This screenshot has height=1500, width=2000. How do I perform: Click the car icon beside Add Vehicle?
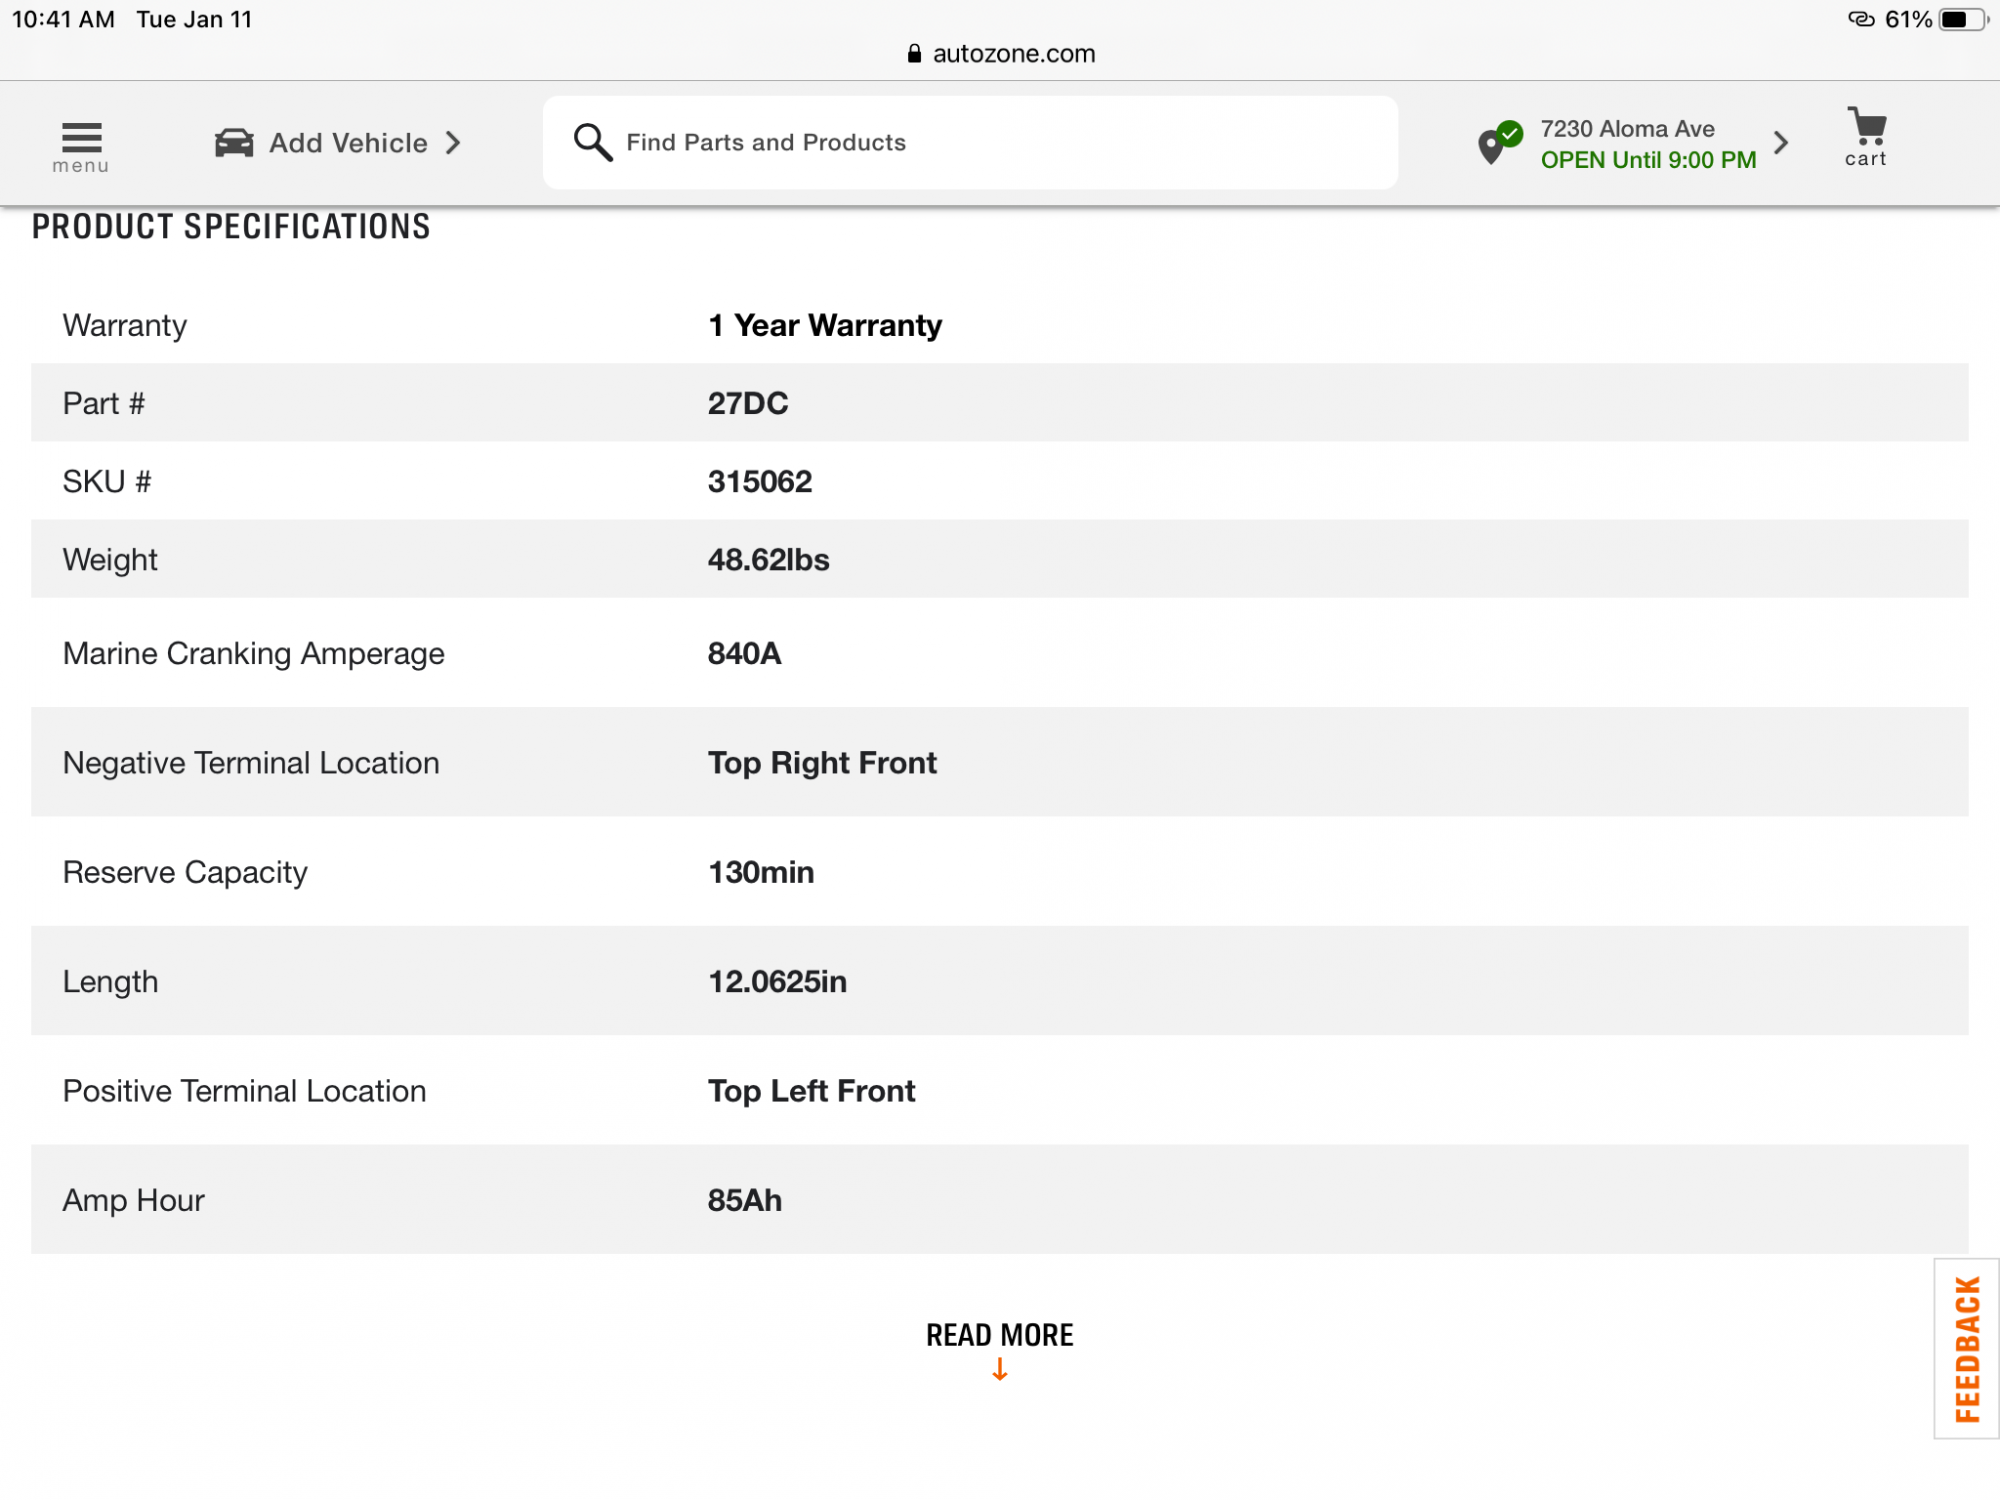coord(234,143)
